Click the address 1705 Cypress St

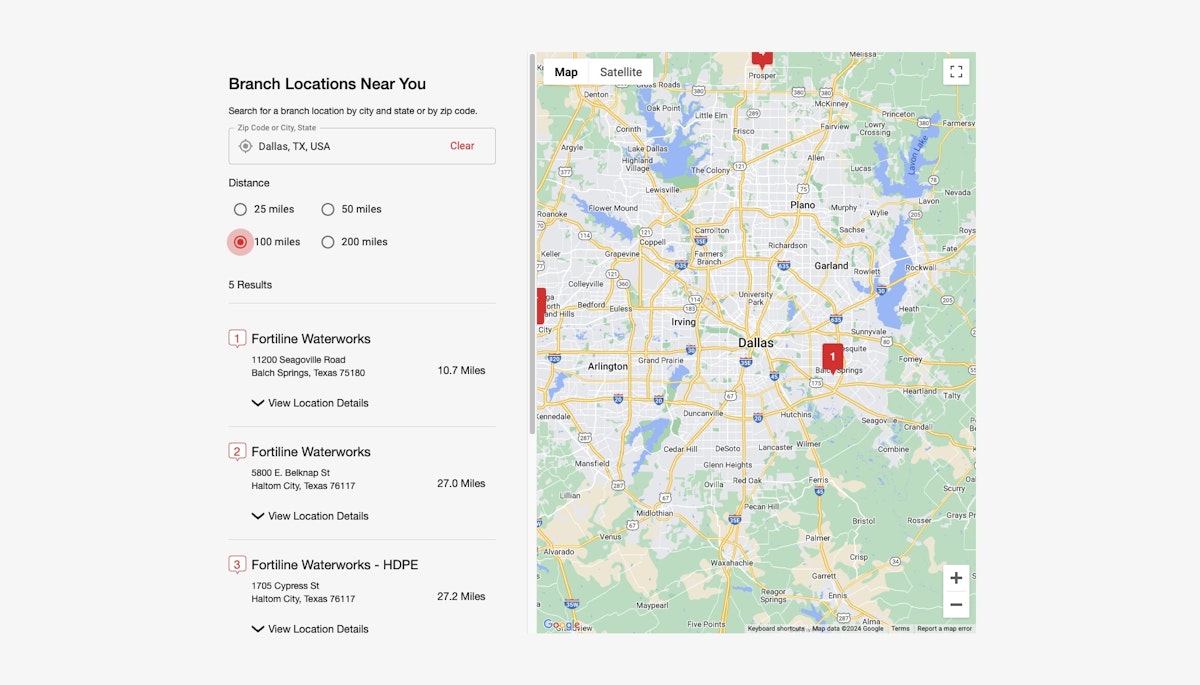(285, 586)
